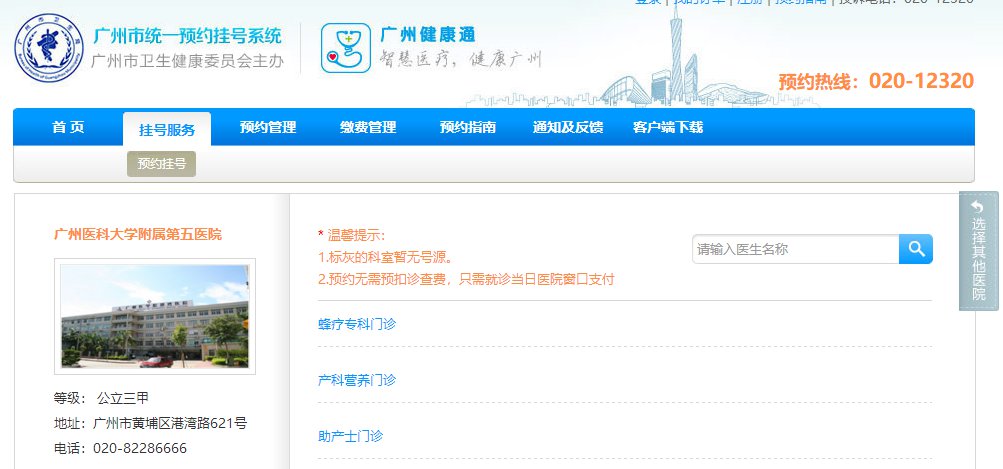This screenshot has height=469, width=1003.
Task: Open the 客户端下载 menu
Action: [668, 127]
